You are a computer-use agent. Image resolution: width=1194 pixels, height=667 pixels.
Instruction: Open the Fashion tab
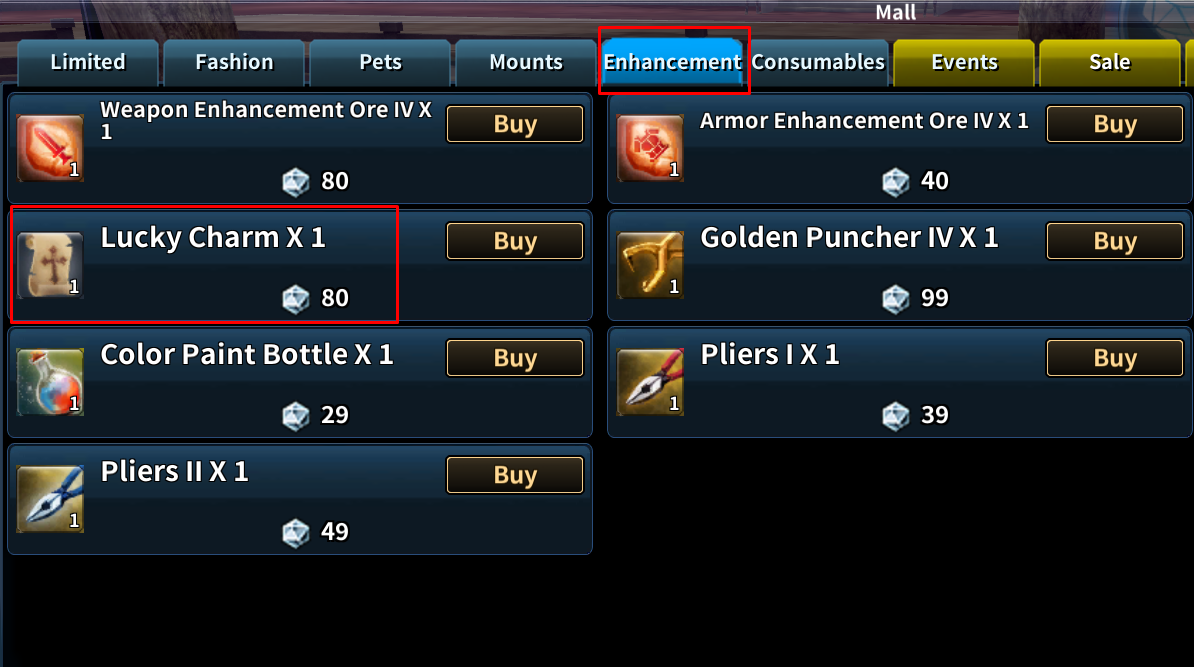pyautogui.click(x=234, y=62)
